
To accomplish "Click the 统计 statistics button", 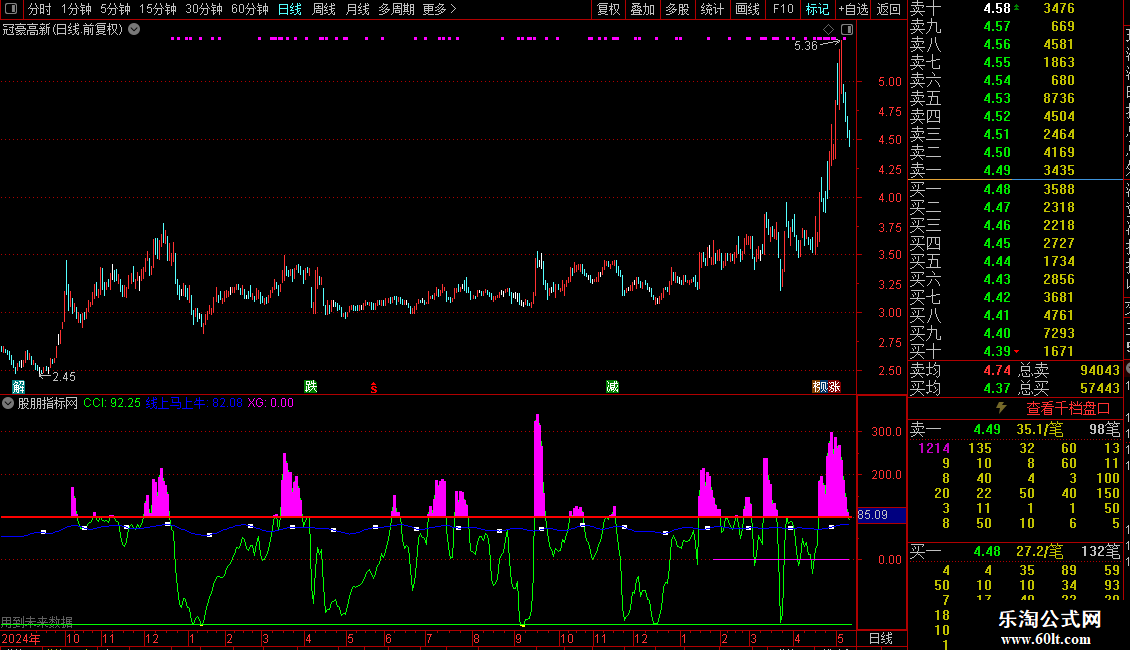I will (712, 9).
